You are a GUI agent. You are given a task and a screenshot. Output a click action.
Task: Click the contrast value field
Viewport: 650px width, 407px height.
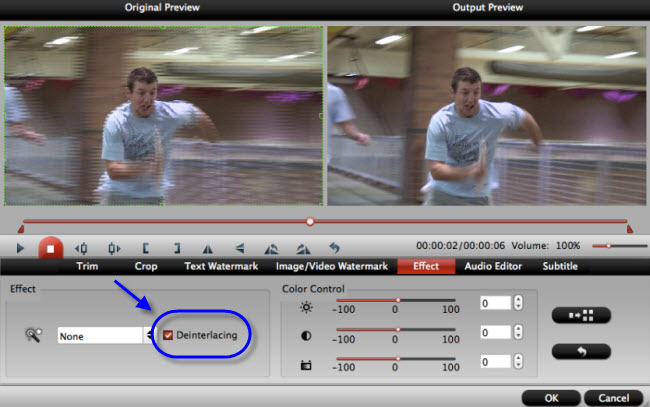click(495, 332)
